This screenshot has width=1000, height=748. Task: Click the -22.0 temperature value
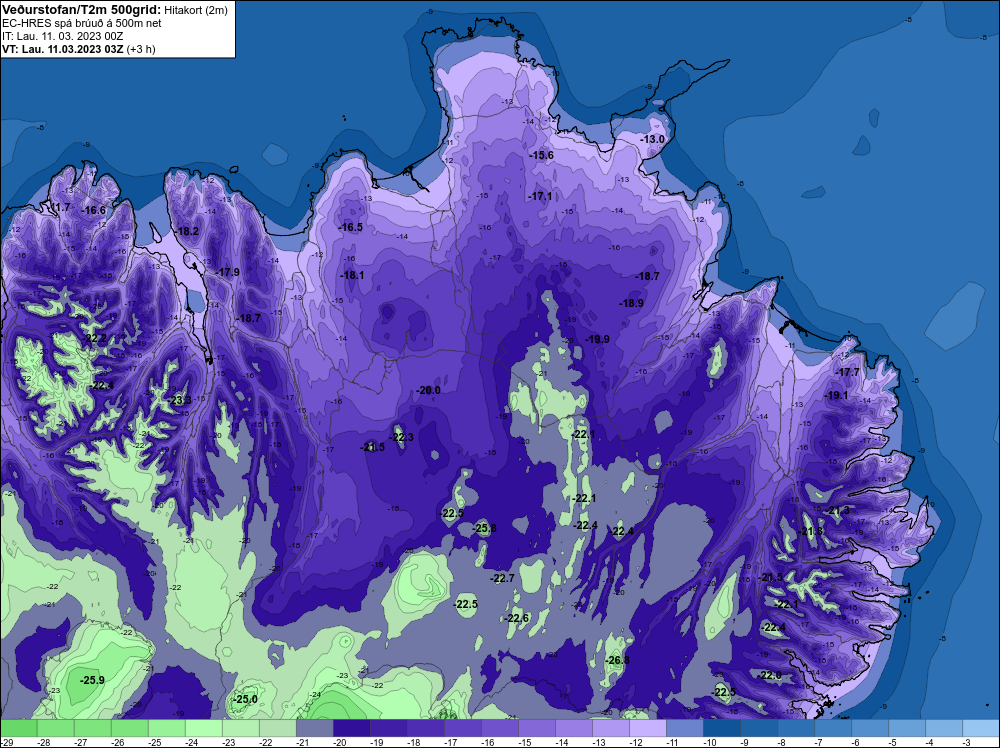[770, 675]
